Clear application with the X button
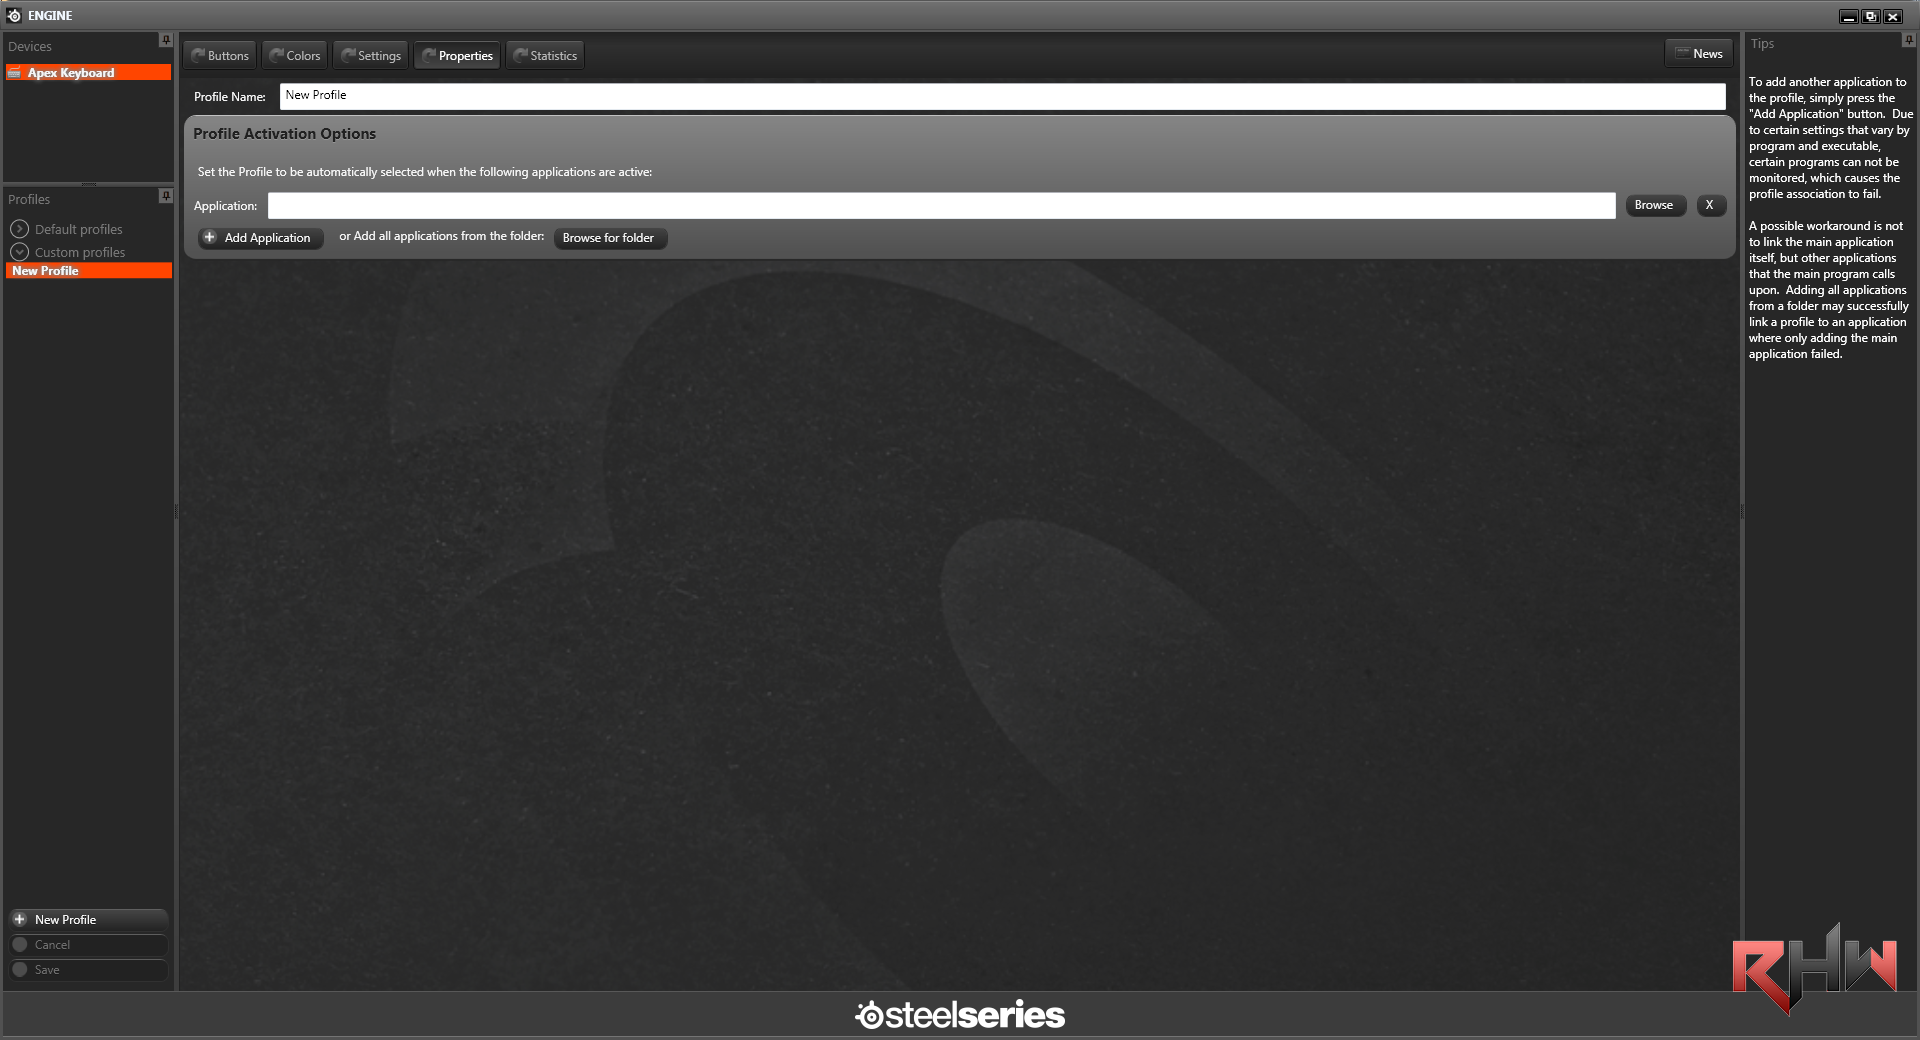1920x1040 pixels. point(1710,205)
